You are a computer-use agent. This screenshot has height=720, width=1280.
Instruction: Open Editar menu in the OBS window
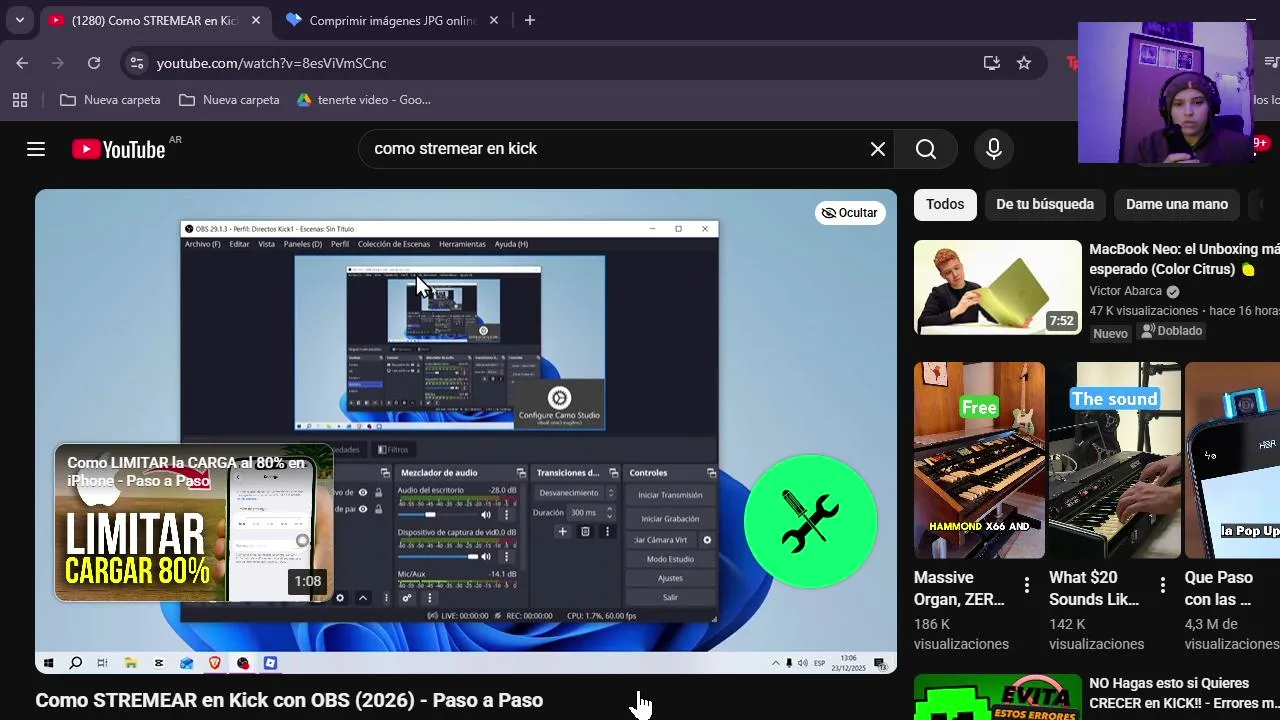[x=239, y=244]
